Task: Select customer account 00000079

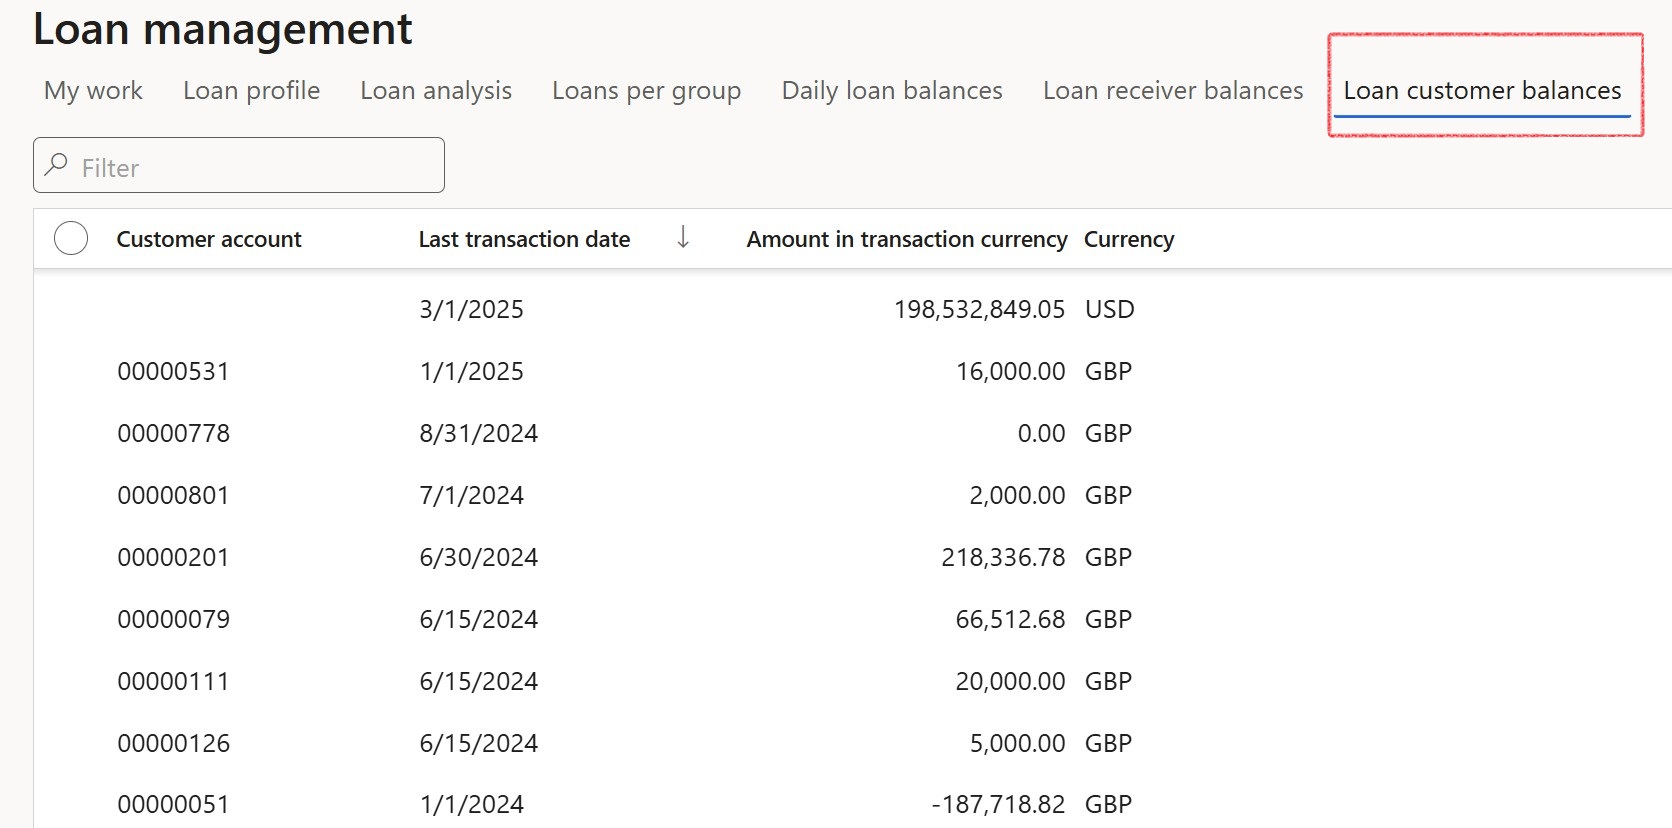Action: [173, 619]
